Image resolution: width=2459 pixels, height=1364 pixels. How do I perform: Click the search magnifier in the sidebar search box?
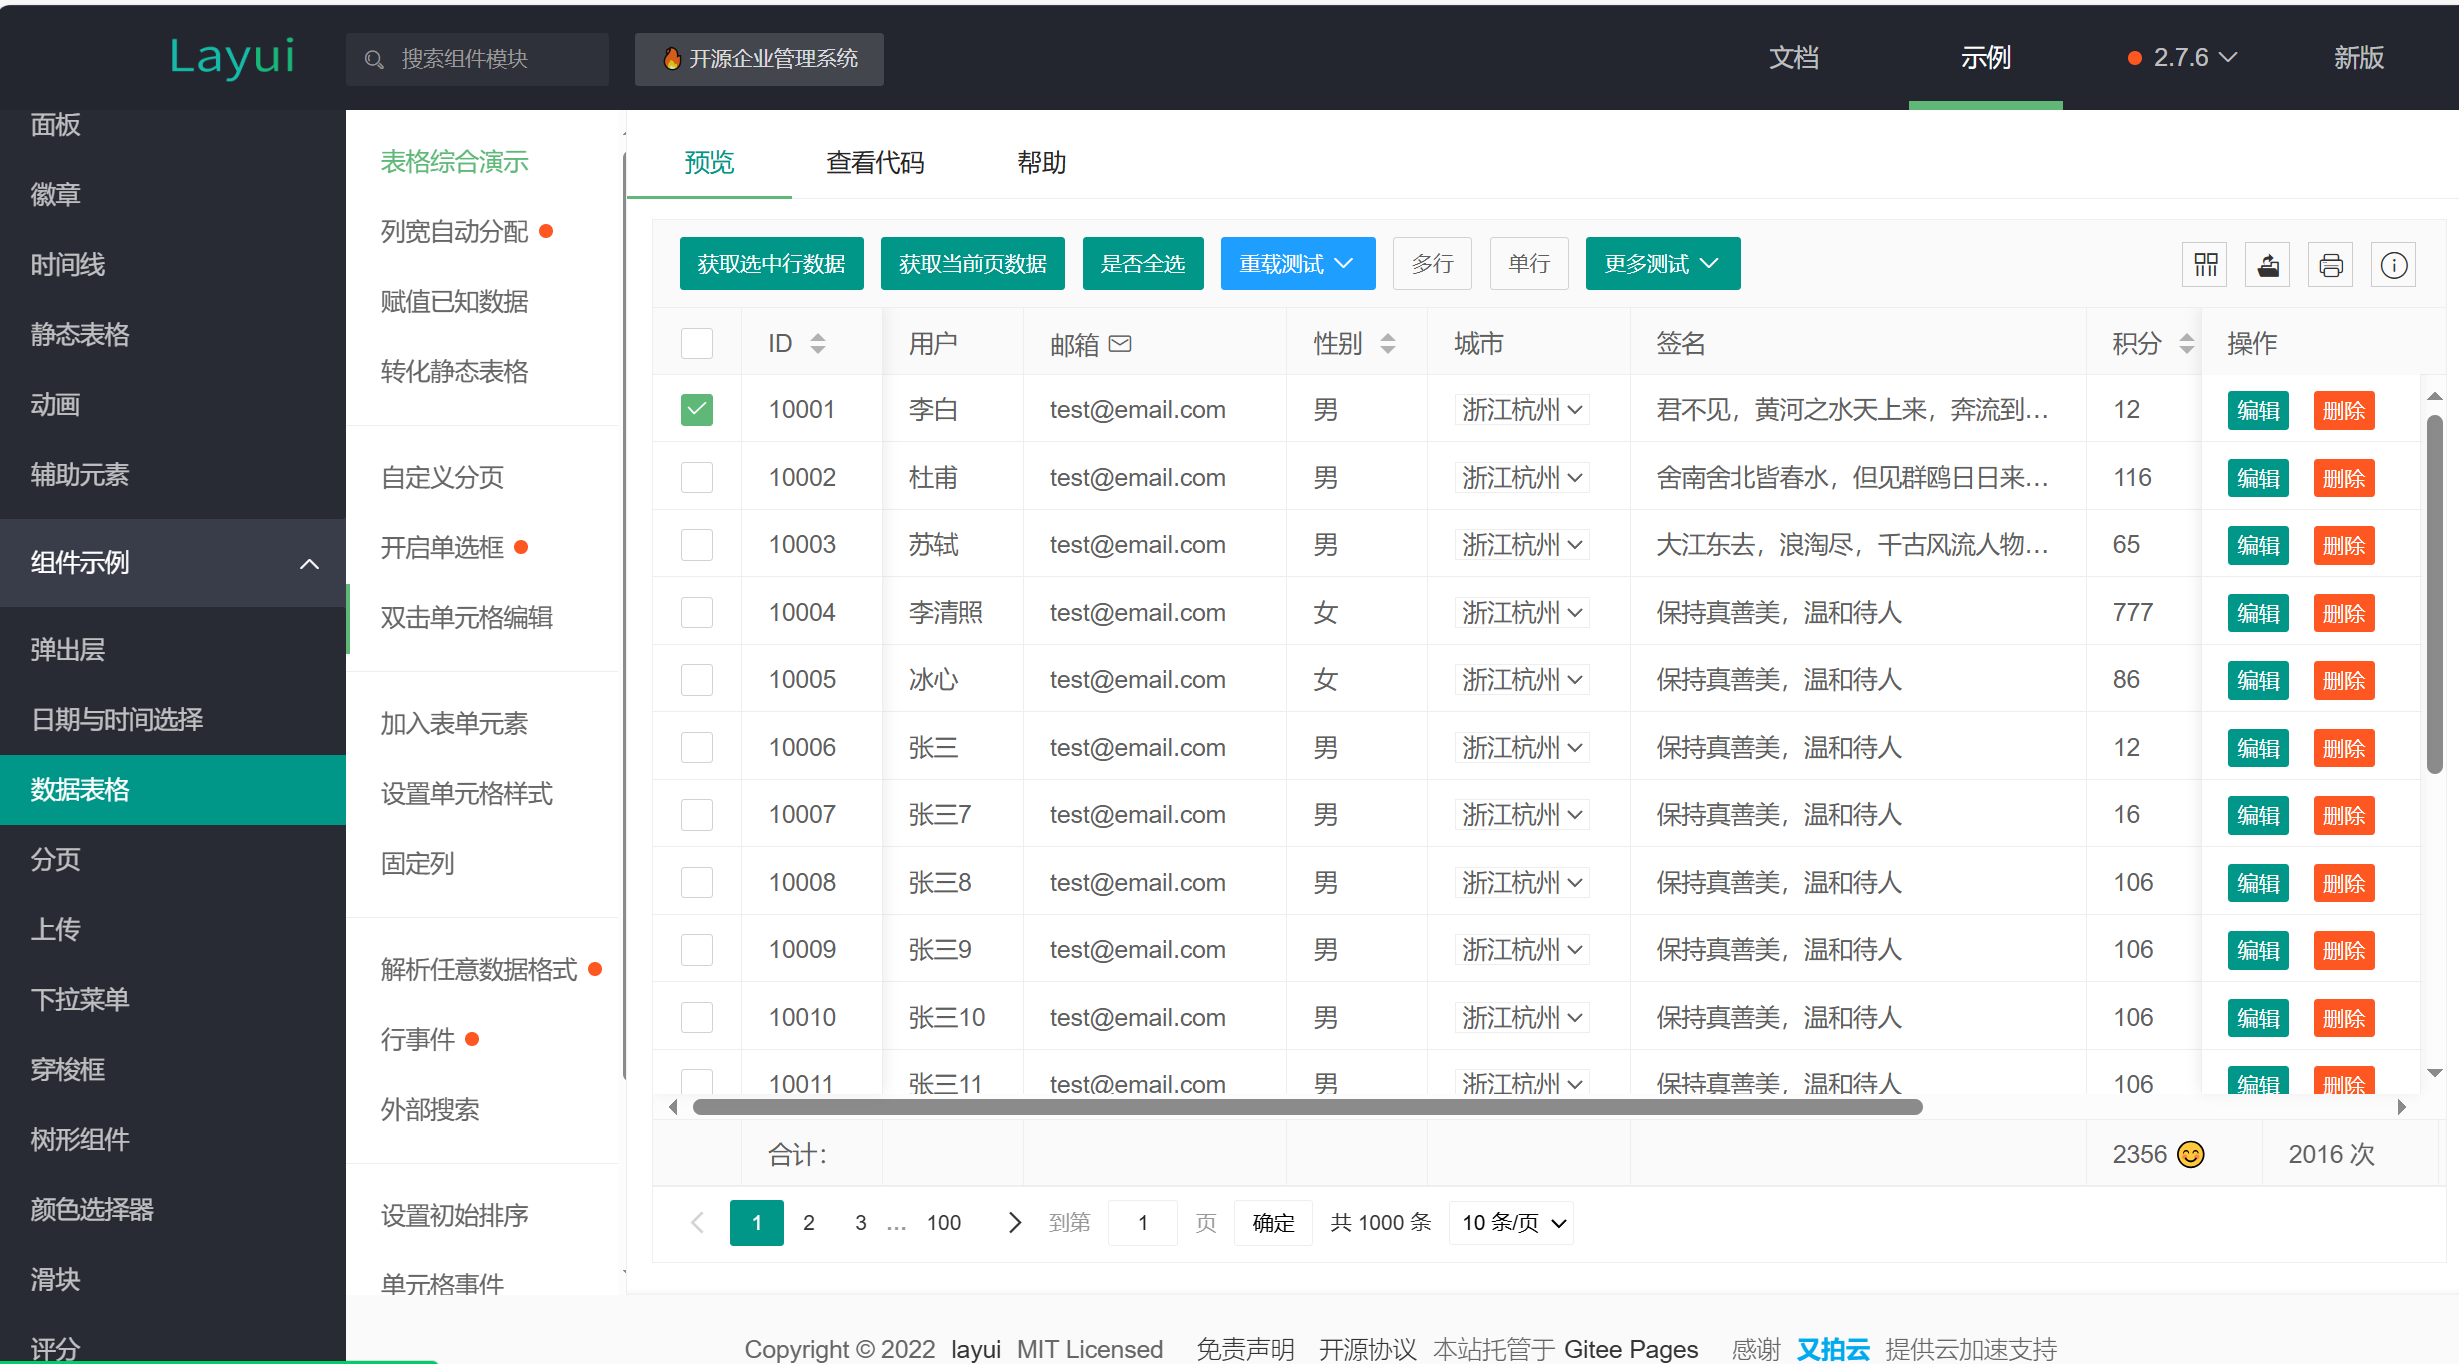374,59
